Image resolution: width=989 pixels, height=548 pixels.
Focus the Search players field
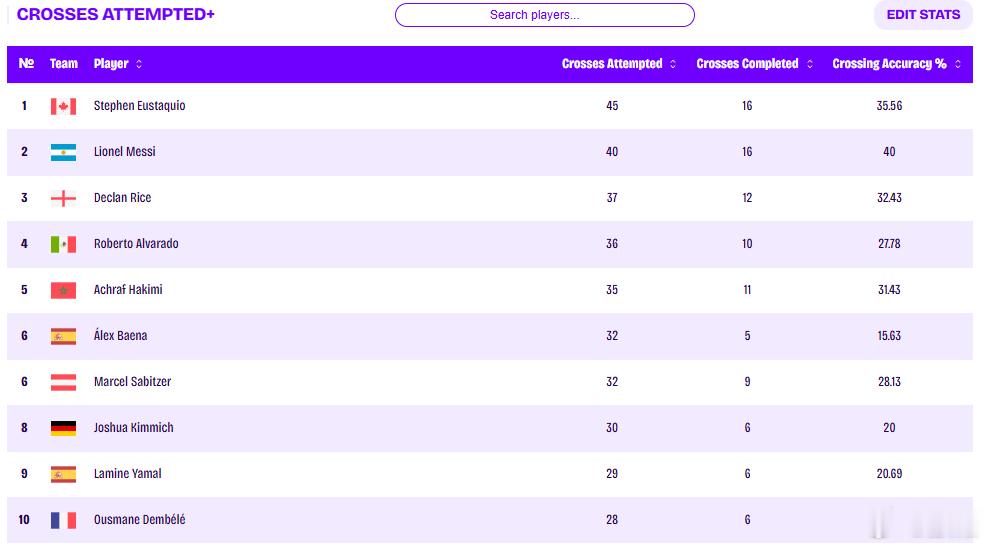coord(544,15)
